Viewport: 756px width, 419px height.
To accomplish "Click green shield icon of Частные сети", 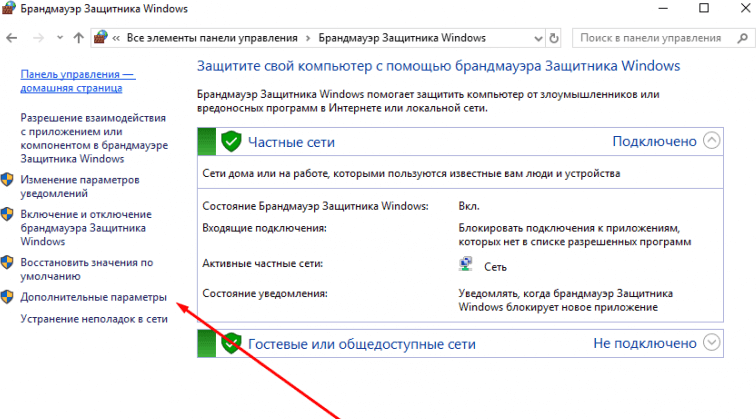I will (231, 142).
